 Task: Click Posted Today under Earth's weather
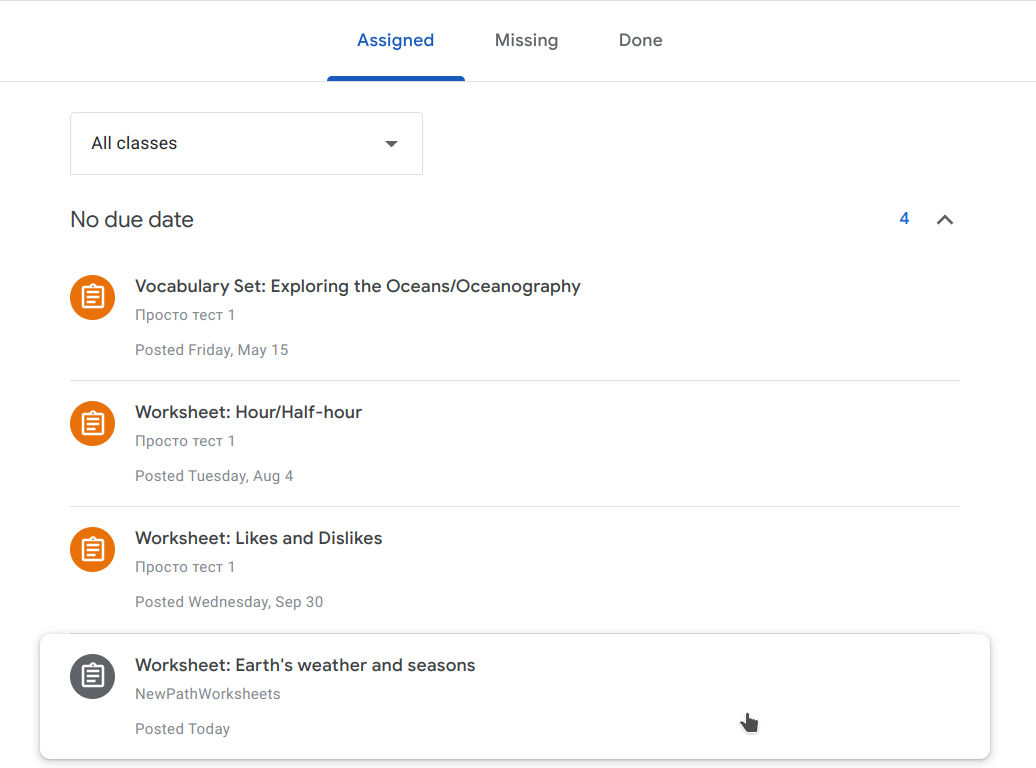(x=182, y=729)
